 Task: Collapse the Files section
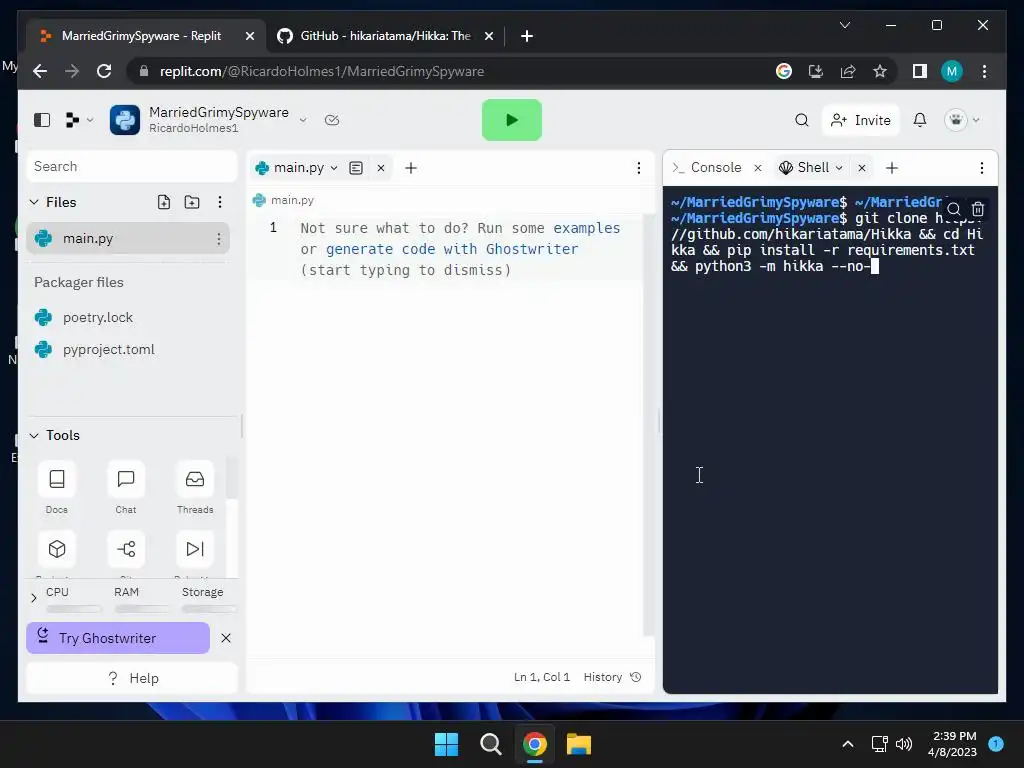34,202
